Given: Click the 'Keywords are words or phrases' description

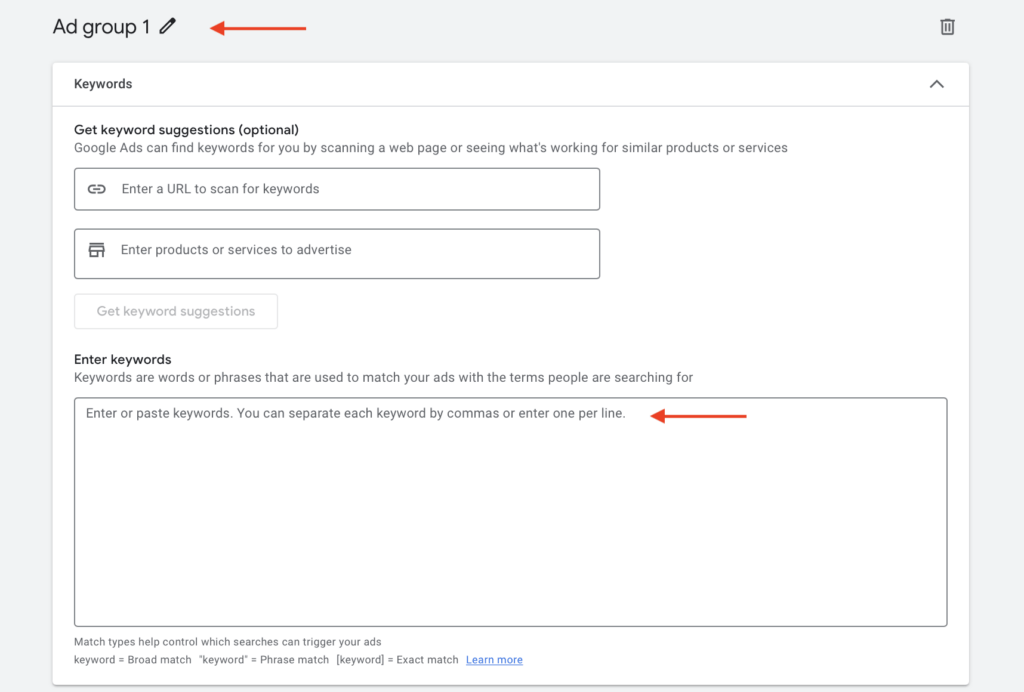Looking at the screenshot, I should pos(383,377).
